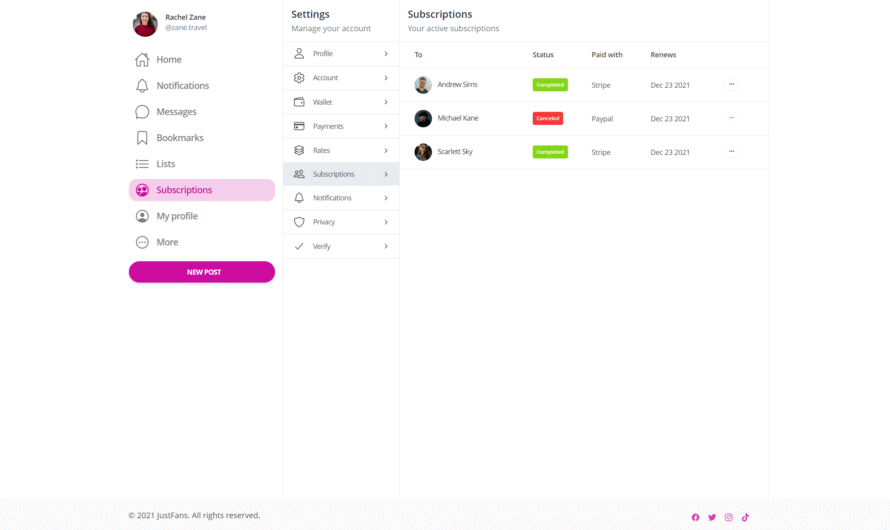Click Michael Kane's avatar thumbnail
Screen dimensions: 890x530
pos(423,118)
